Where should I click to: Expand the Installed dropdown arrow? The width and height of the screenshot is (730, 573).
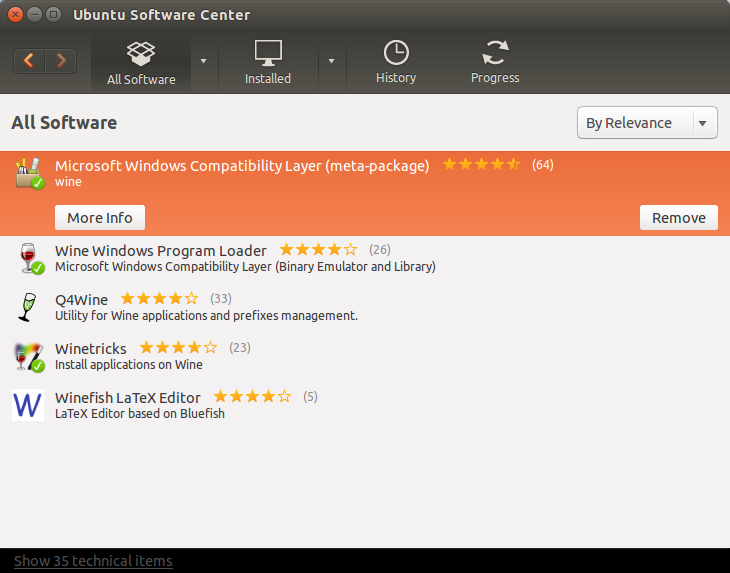point(331,61)
